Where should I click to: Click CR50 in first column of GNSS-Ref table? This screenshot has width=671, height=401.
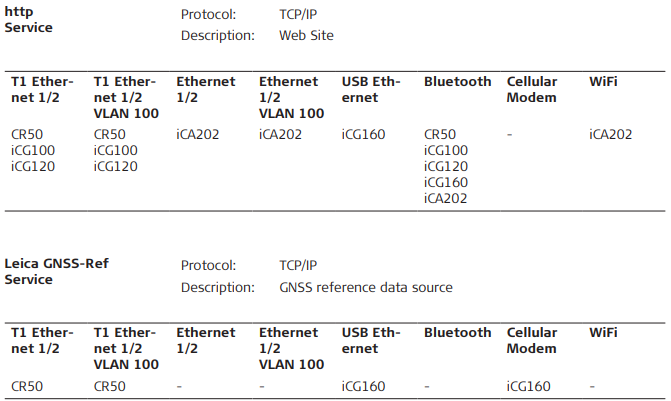[x=26, y=385]
